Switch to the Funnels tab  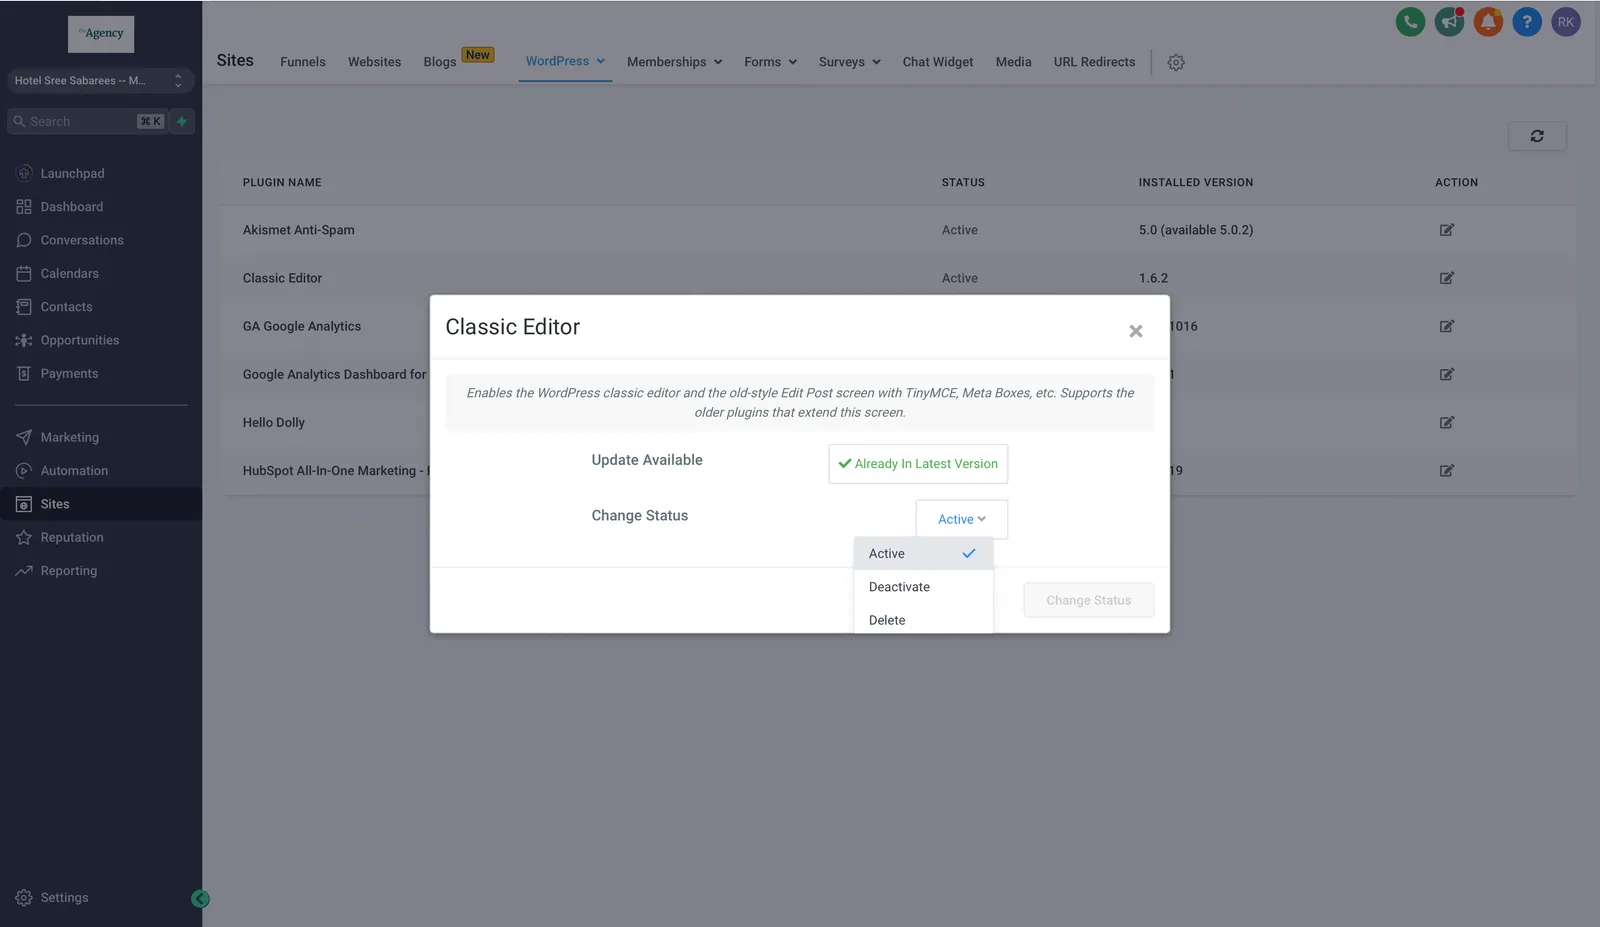(303, 62)
